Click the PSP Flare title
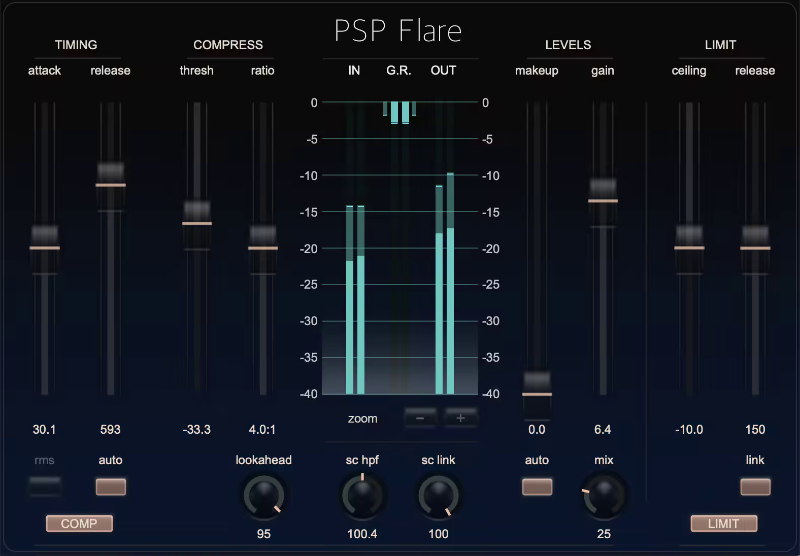Image resolution: width=800 pixels, height=556 pixels. 398,31
